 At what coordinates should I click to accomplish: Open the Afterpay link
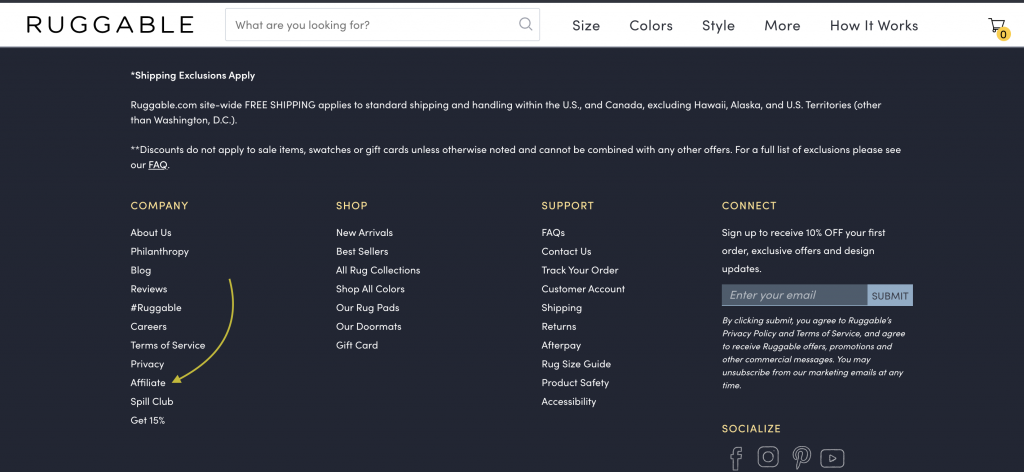pyautogui.click(x=561, y=345)
